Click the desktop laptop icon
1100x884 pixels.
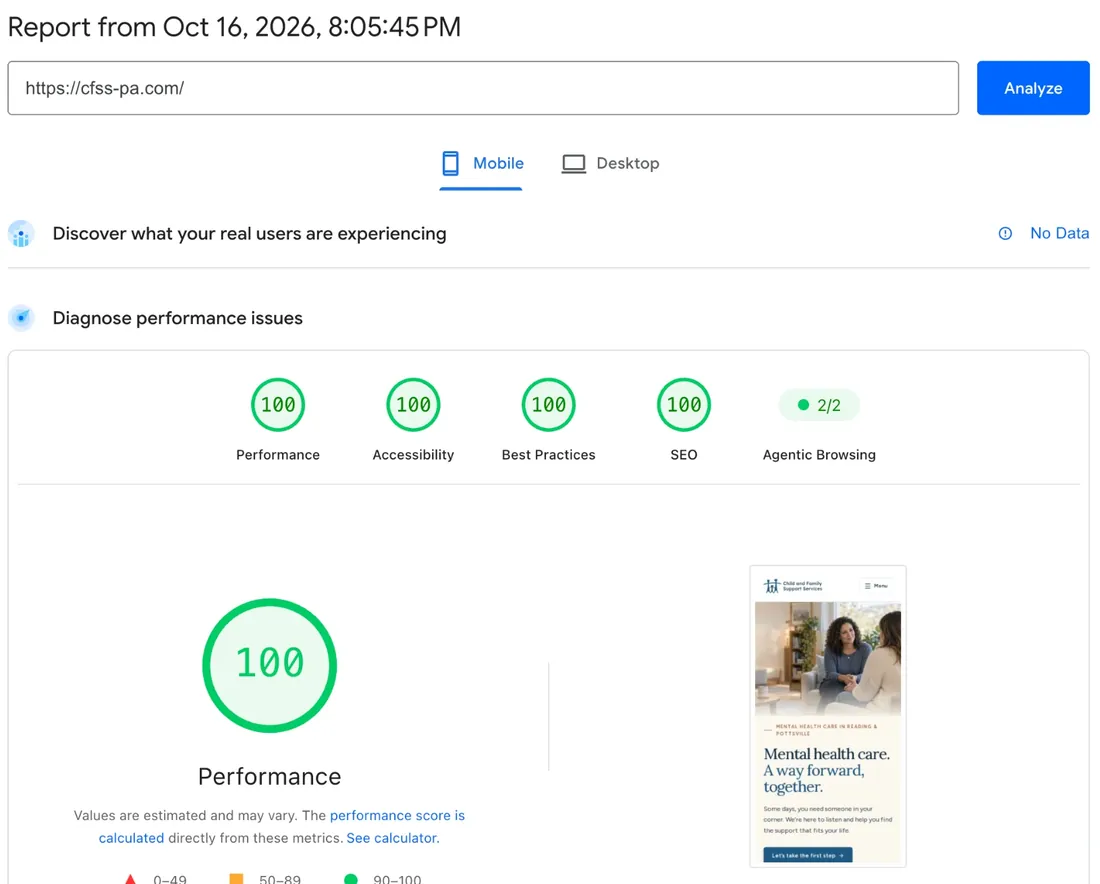pos(573,163)
